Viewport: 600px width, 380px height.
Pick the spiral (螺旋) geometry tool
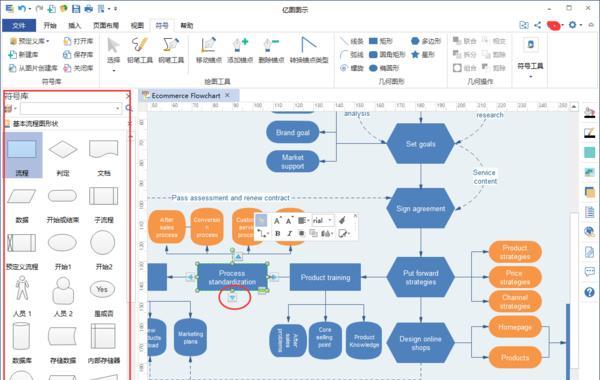[351, 68]
